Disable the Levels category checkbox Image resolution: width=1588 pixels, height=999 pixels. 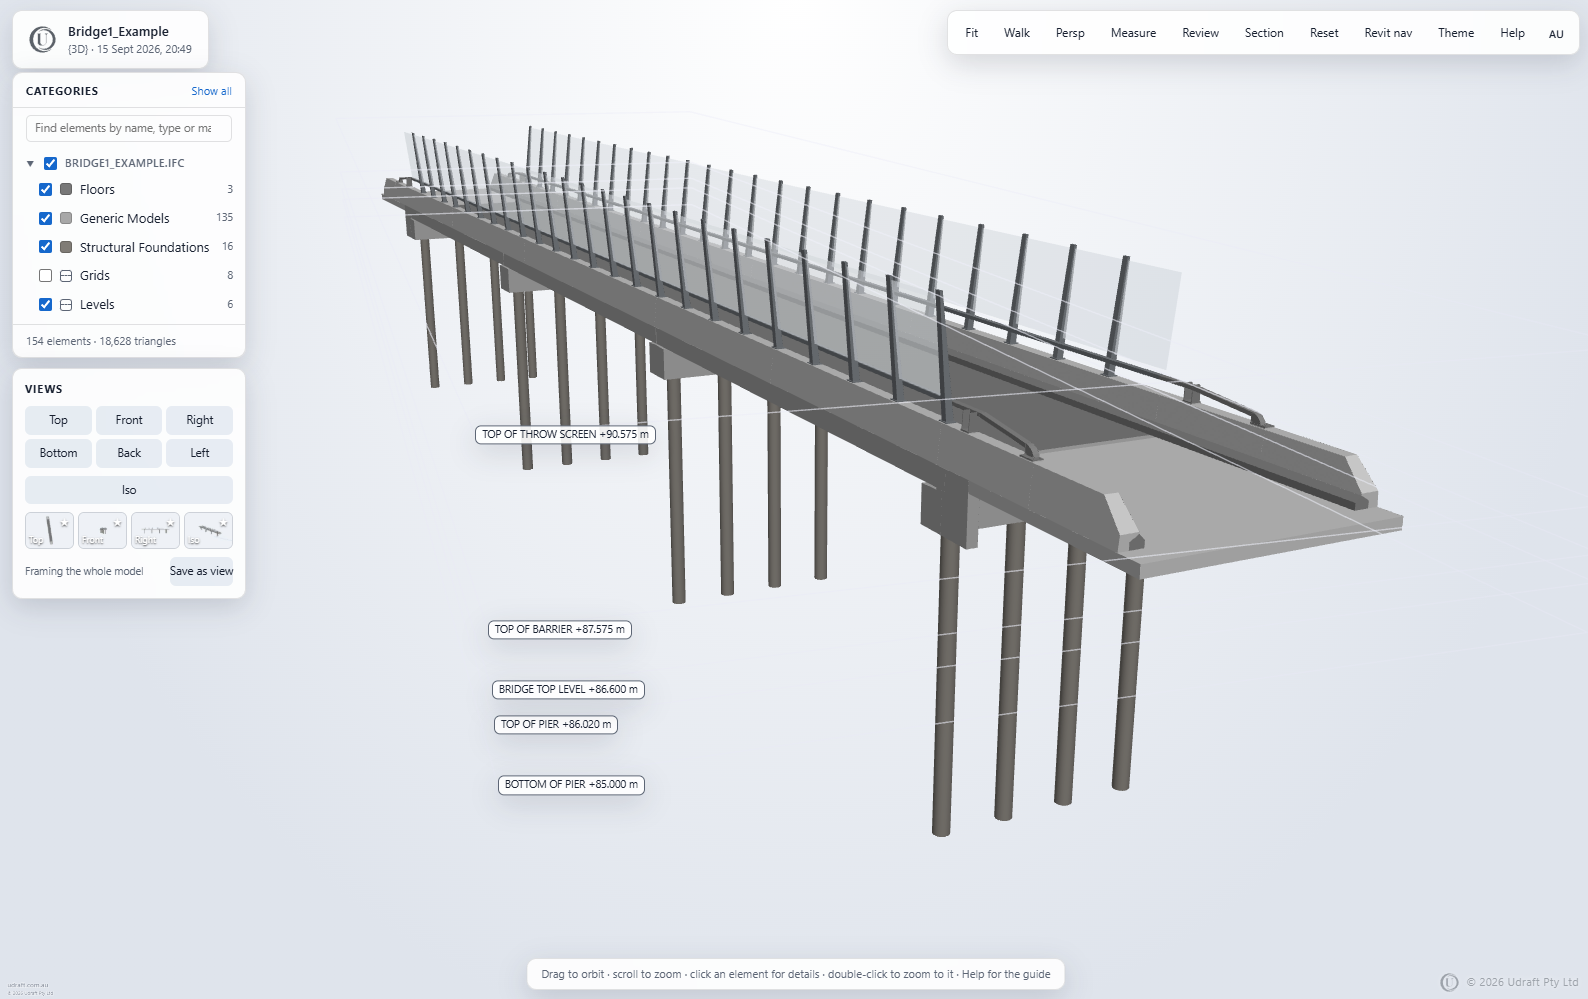45,305
